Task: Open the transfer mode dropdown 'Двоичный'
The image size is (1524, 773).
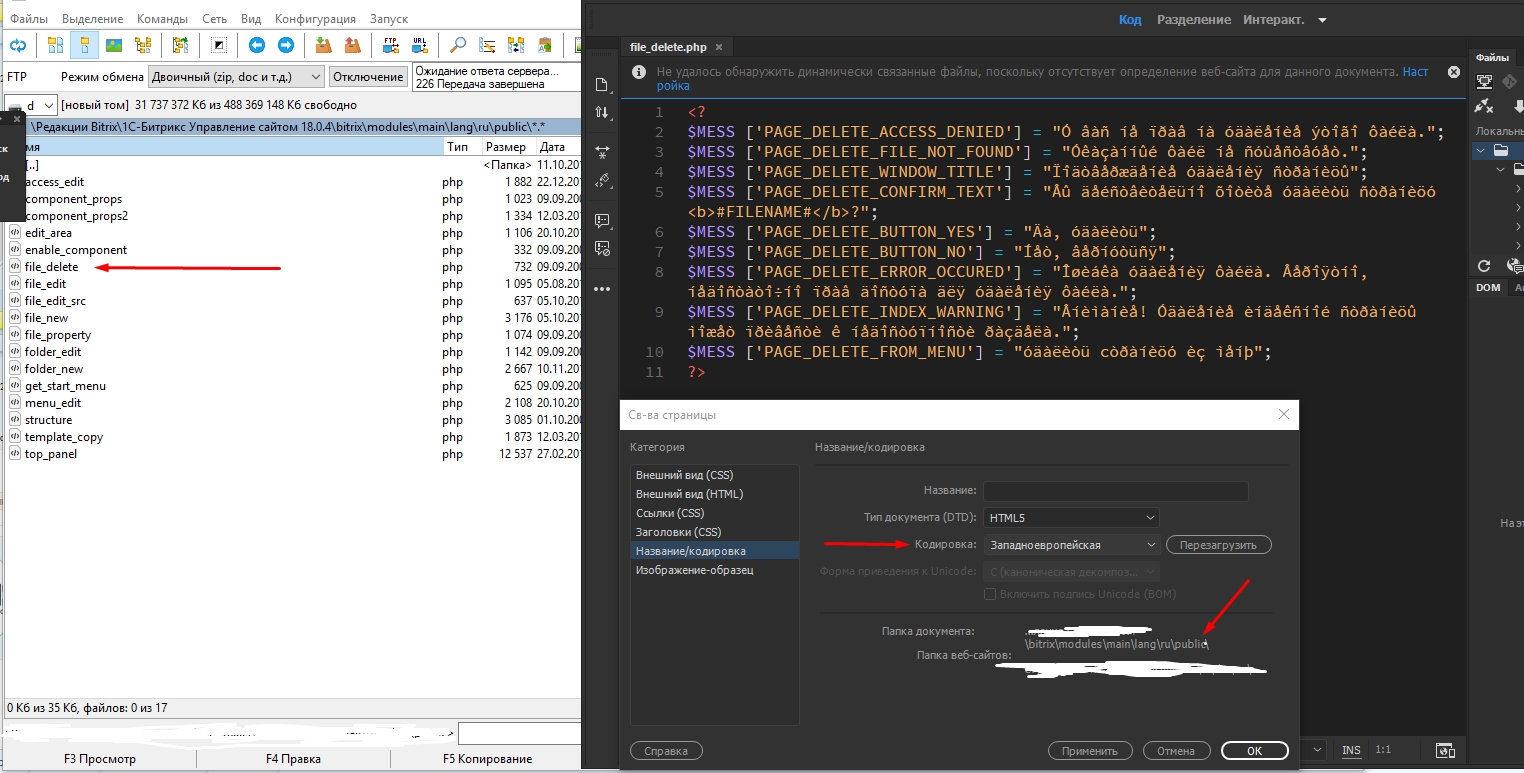Action: point(236,77)
